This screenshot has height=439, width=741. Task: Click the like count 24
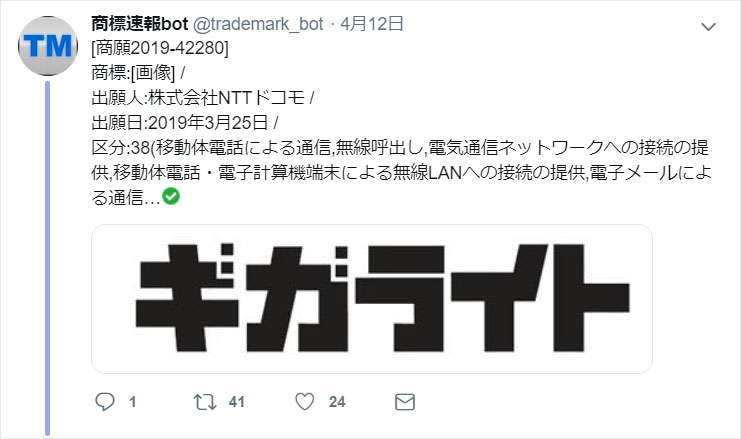point(337,402)
